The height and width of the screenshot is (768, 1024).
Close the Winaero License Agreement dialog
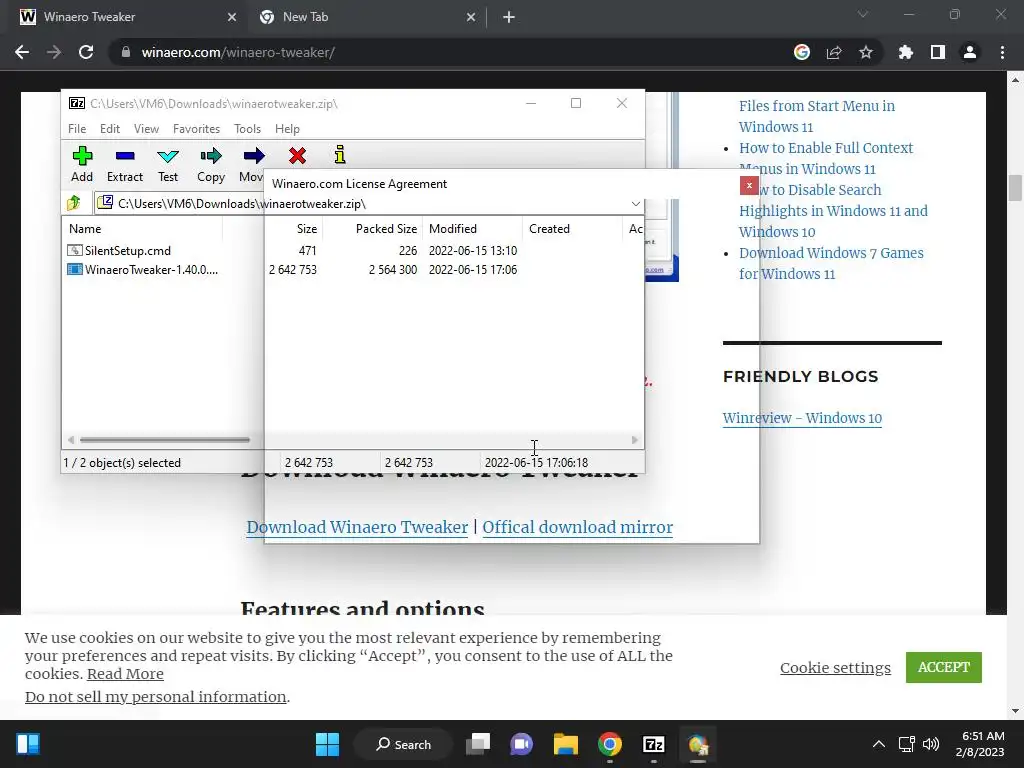coord(749,185)
